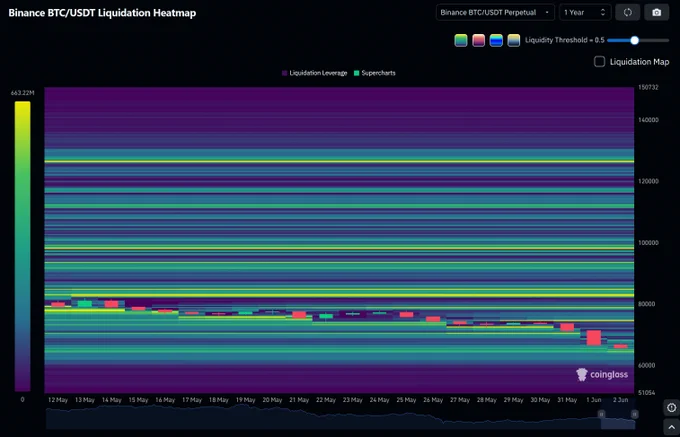Viewport: 680px width, 437px height.
Task: Click the "51054" price axis label
Action: click(646, 392)
